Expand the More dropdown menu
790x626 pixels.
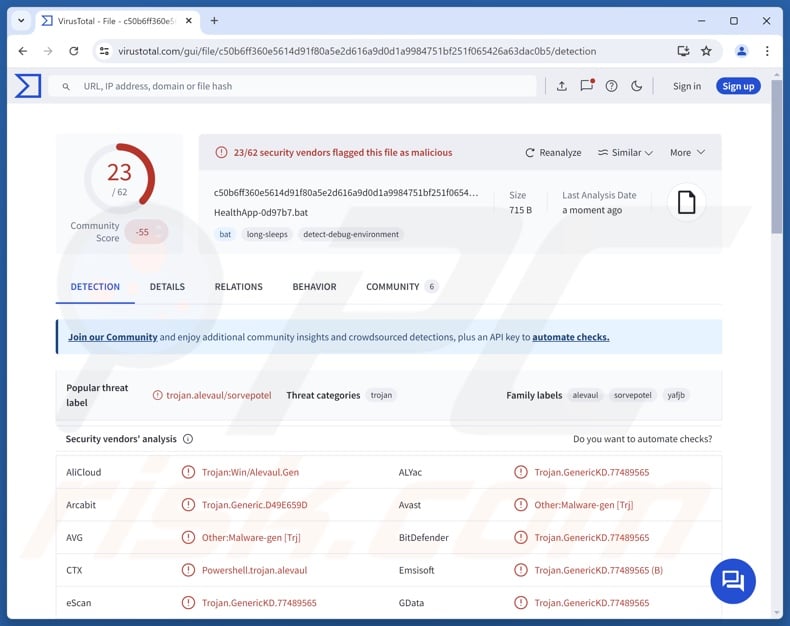tap(687, 153)
